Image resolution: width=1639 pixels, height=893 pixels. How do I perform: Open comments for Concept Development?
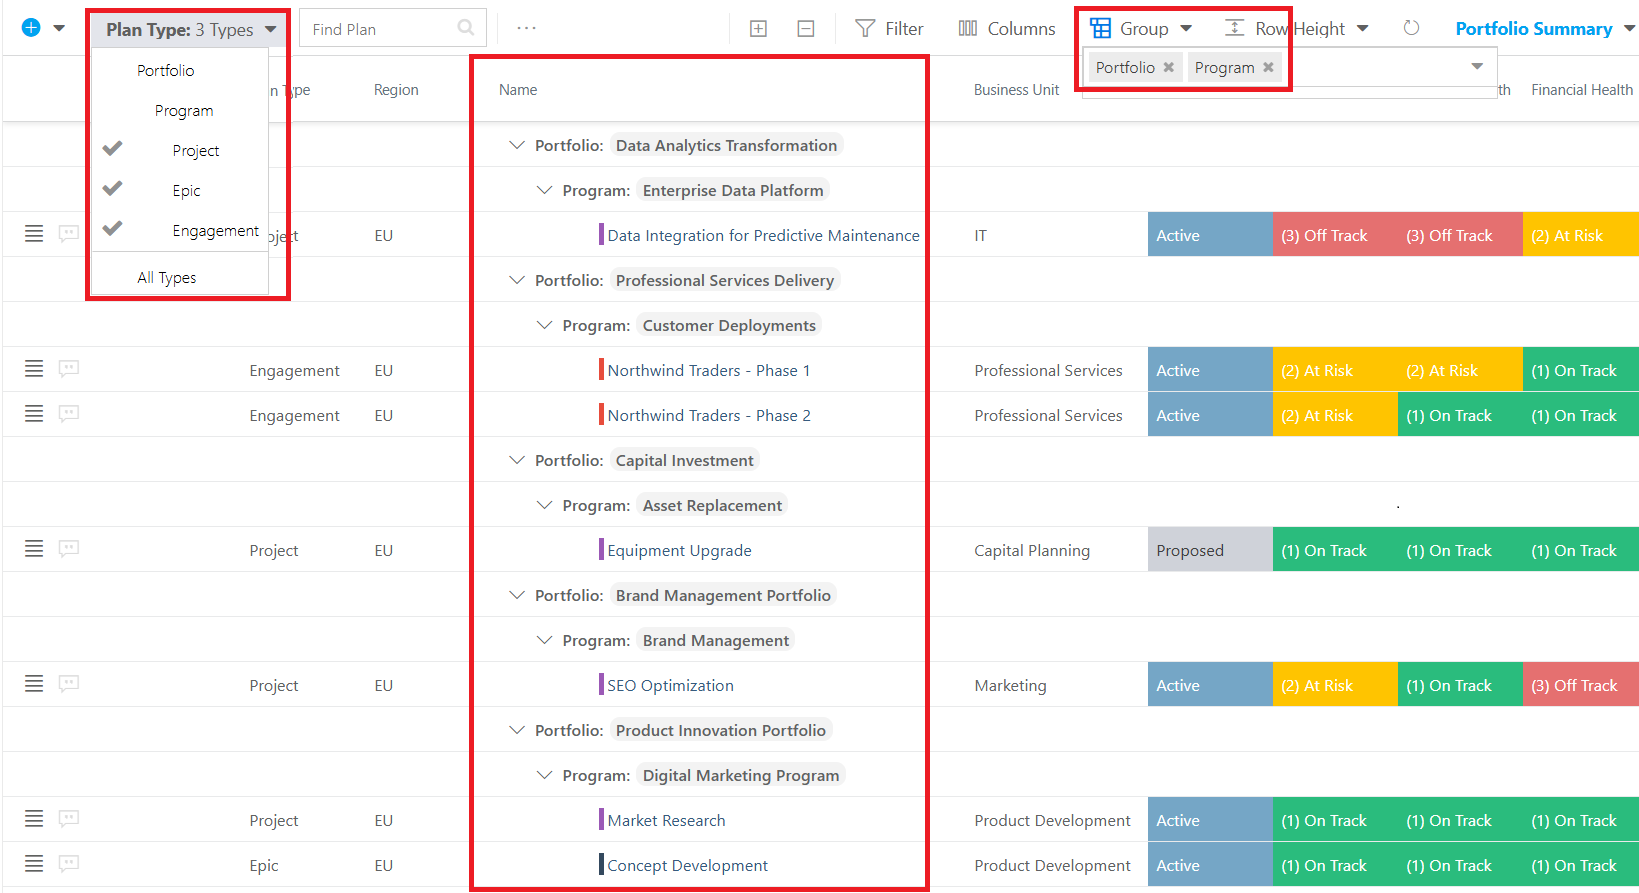[69, 863]
